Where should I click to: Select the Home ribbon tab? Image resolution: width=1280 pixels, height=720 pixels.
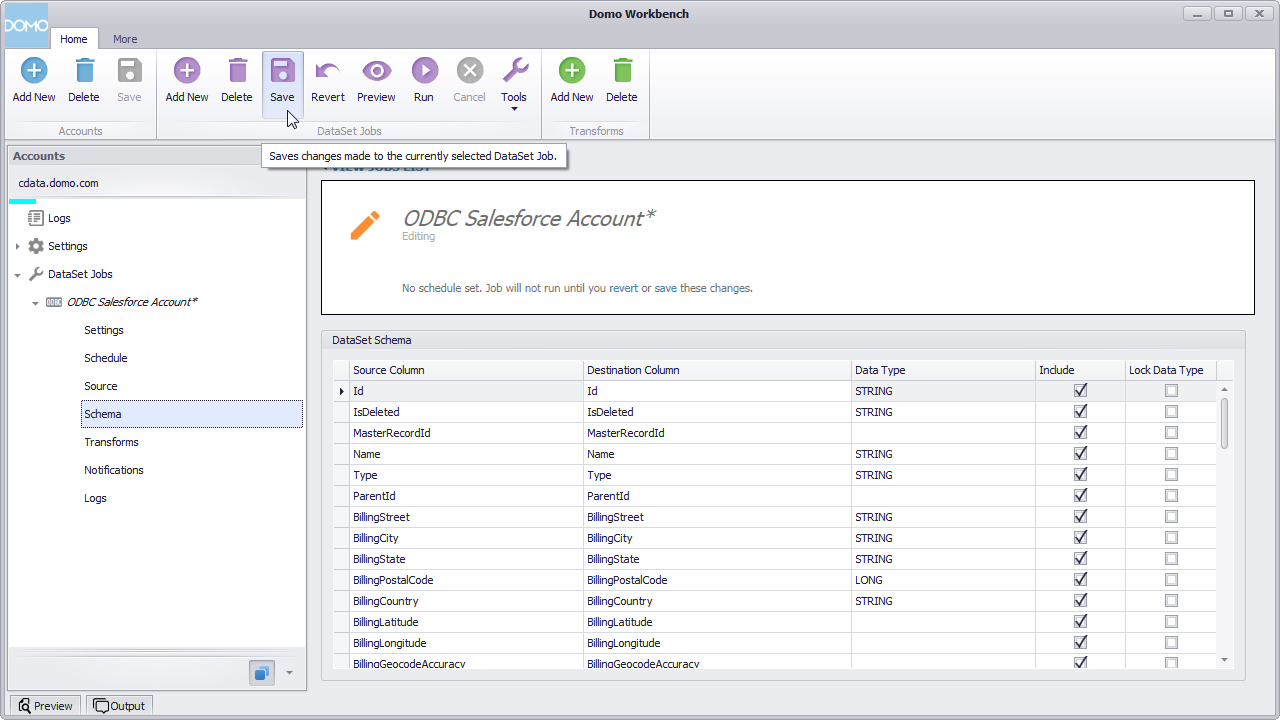tap(74, 39)
